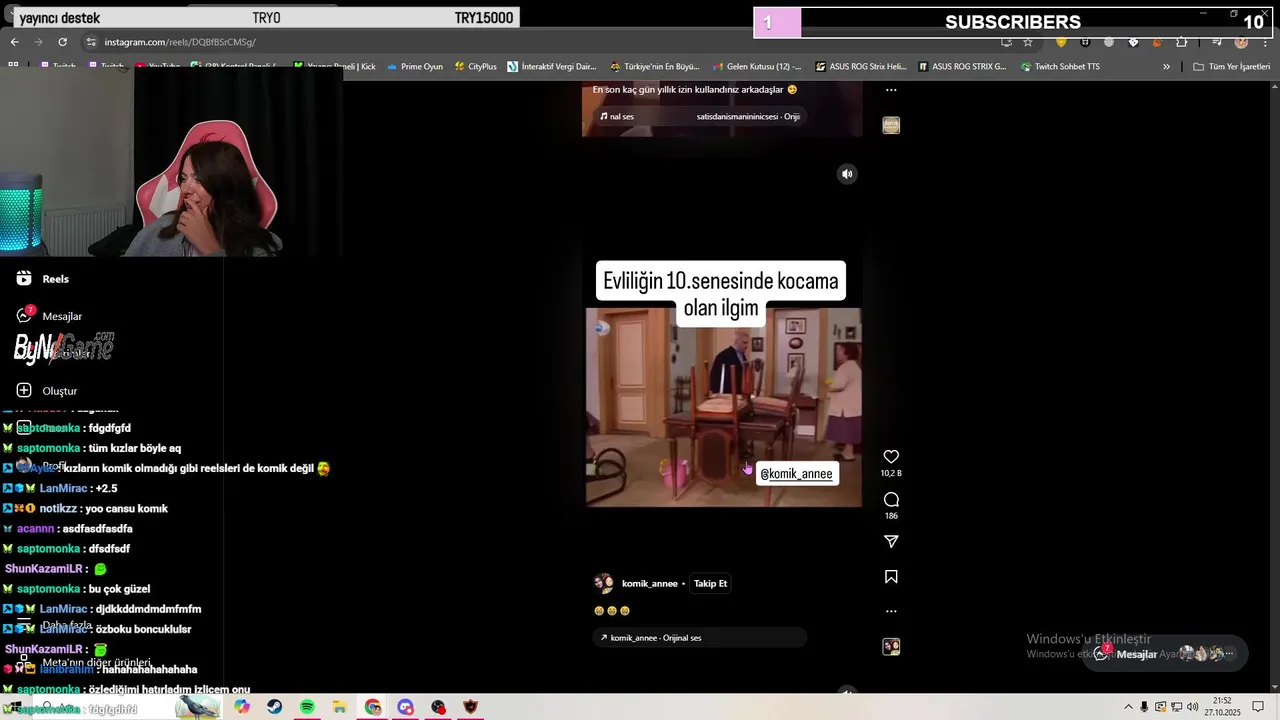Open the Tüm Yer İşaretleri folder
Screen dimensions: 1280x720
click(x=1231, y=67)
